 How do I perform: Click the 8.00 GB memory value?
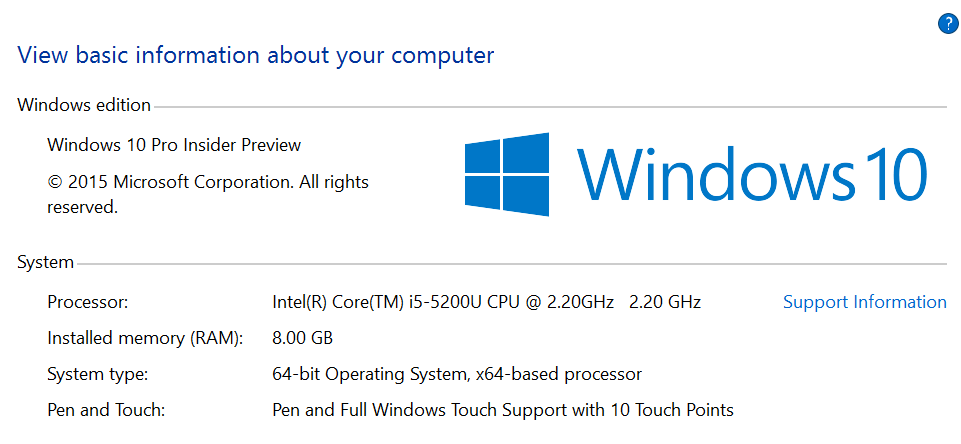[x=302, y=338]
